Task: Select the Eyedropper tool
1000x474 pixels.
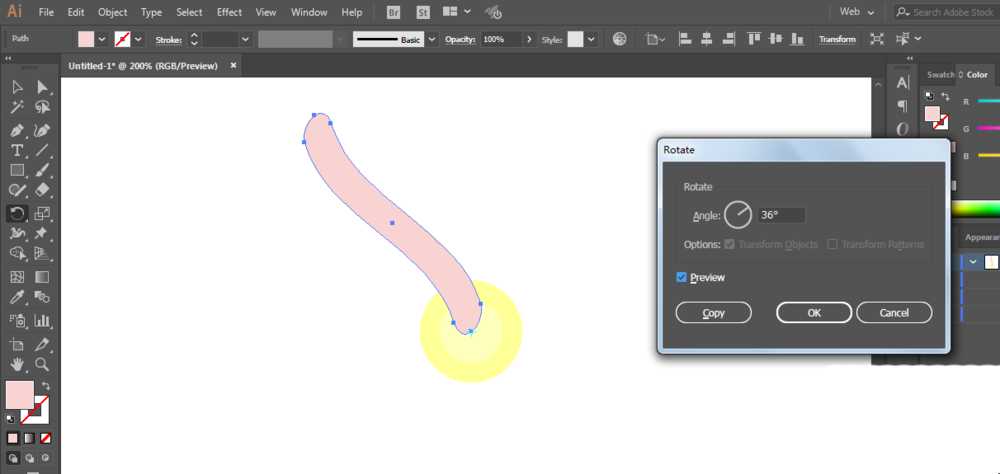Action: point(17,298)
